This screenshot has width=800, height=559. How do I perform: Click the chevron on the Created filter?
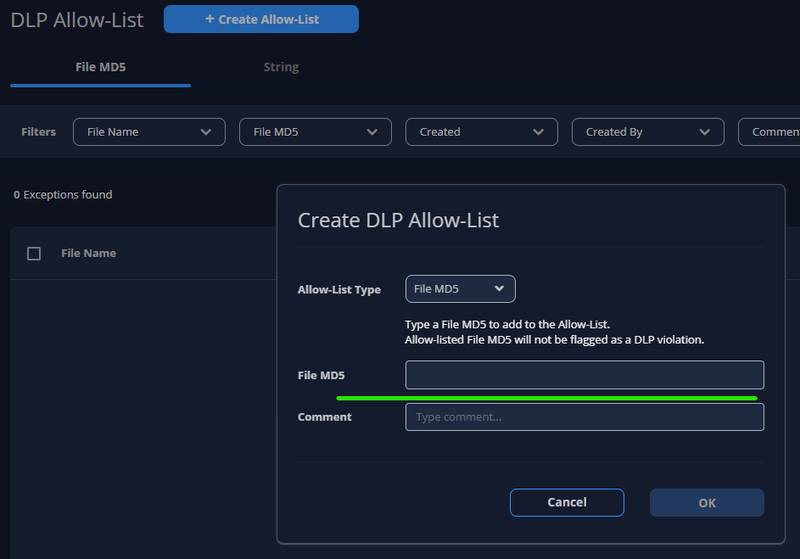click(539, 132)
